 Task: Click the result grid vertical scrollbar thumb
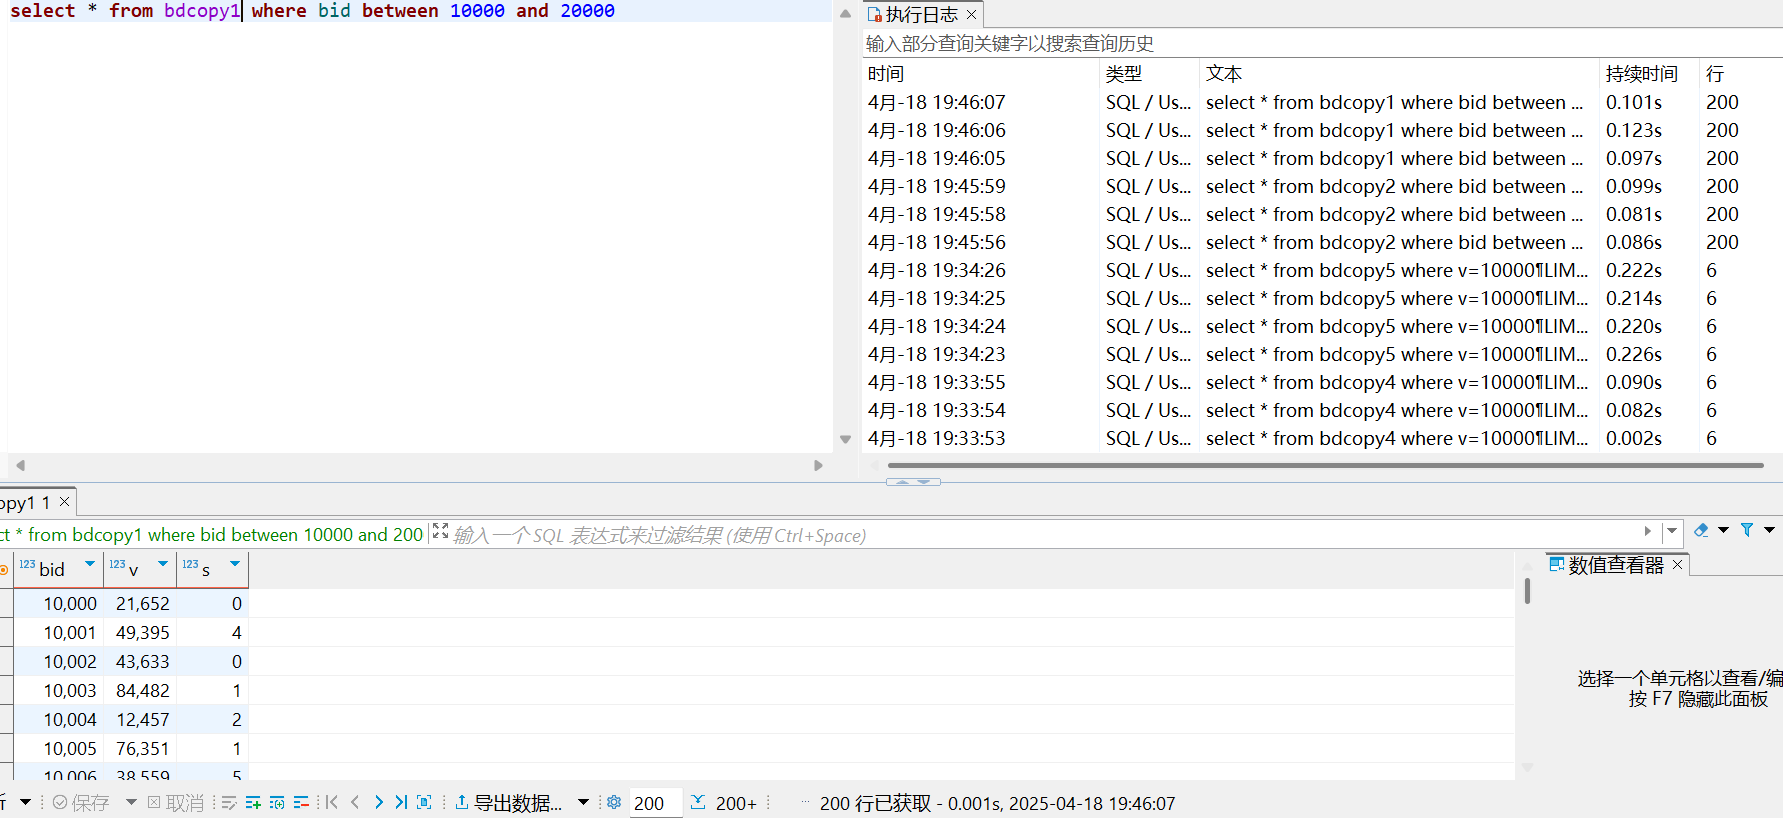1527,591
